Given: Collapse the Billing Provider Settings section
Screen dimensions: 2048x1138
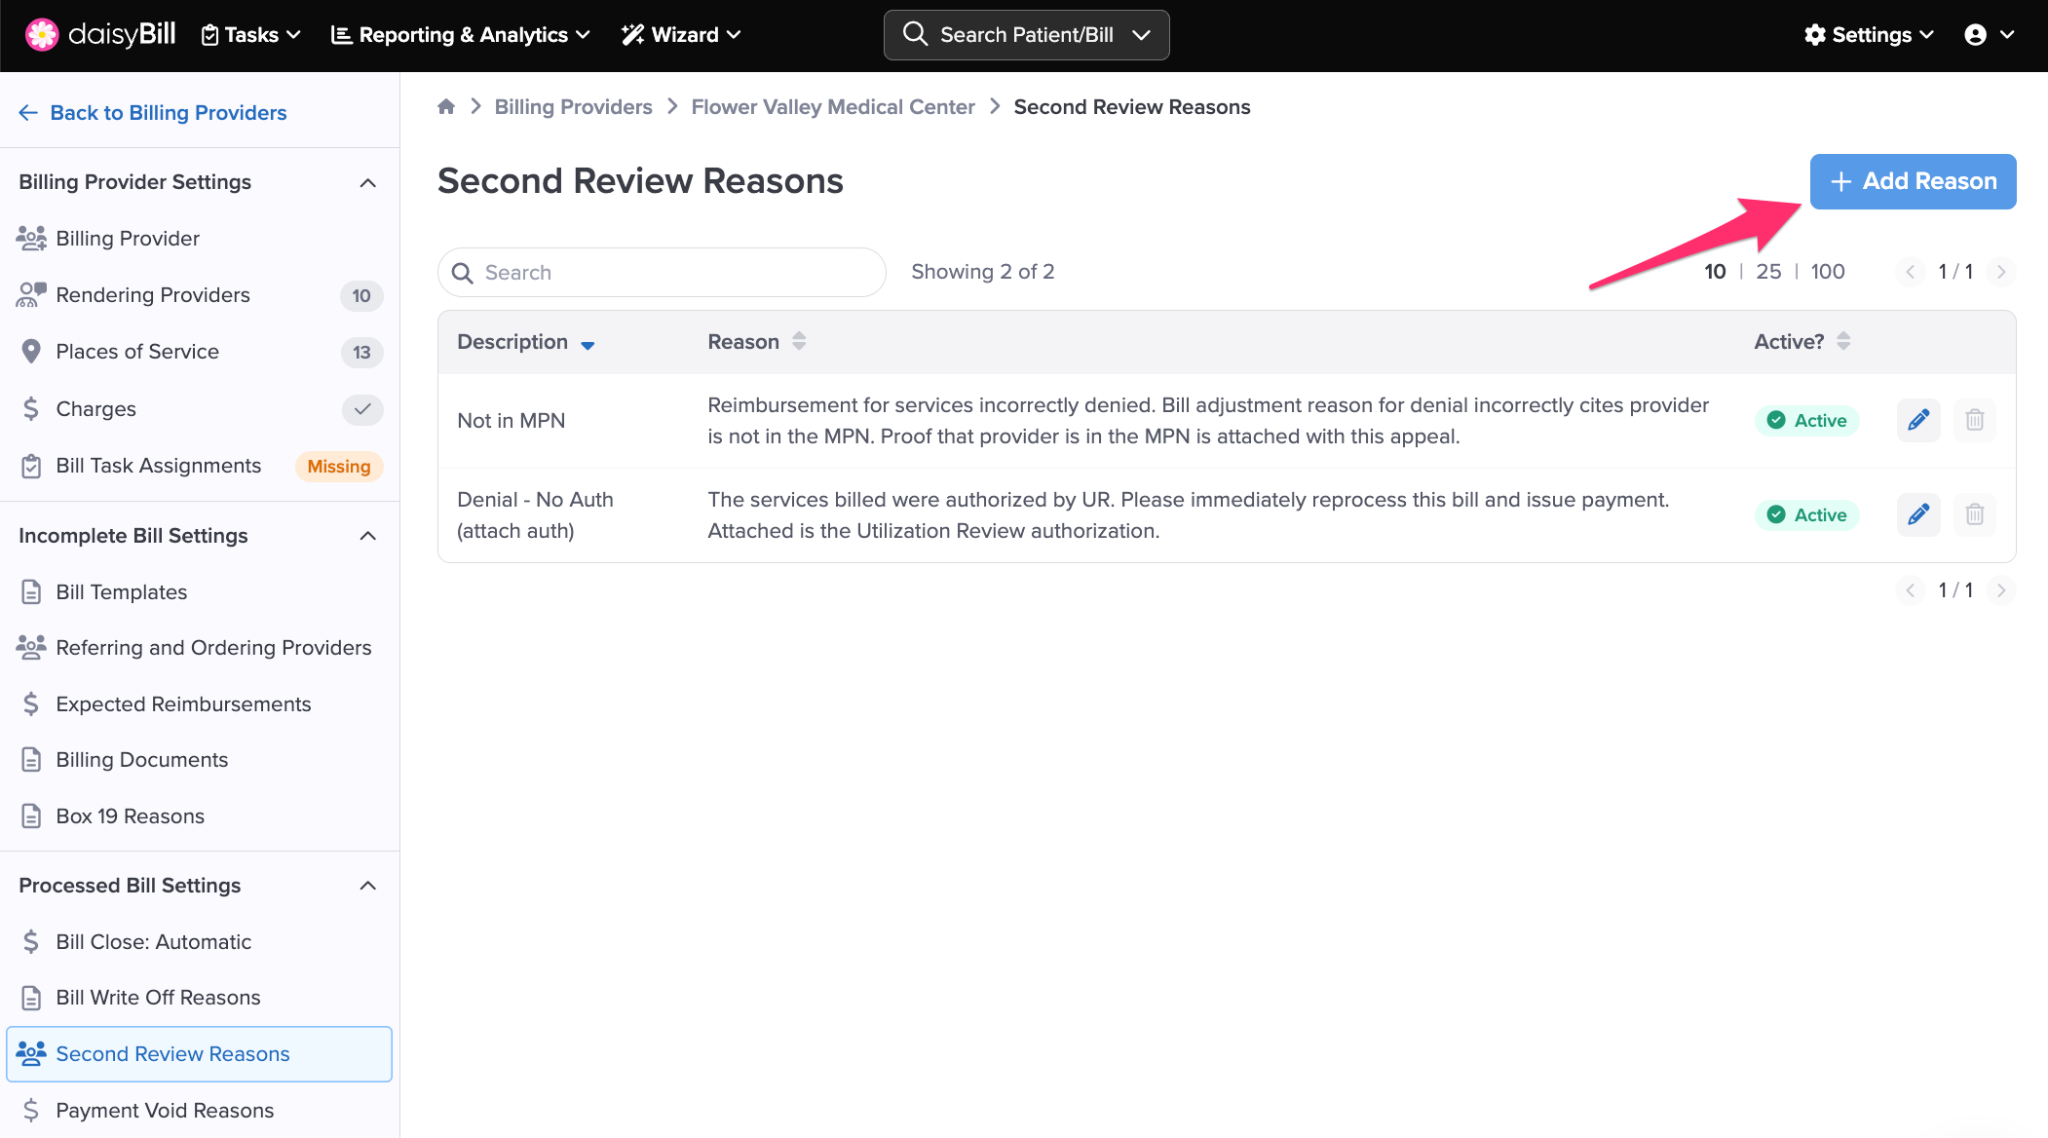Looking at the screenshot, I should (368, 183).
